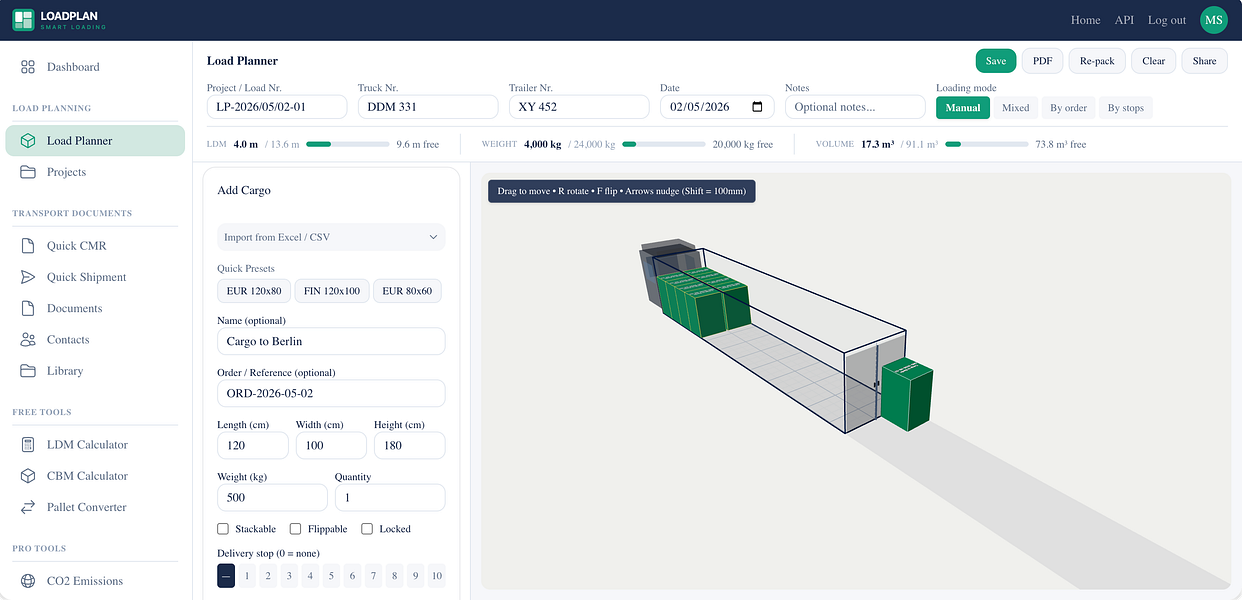Click the Dashboard grid icon

28,67
